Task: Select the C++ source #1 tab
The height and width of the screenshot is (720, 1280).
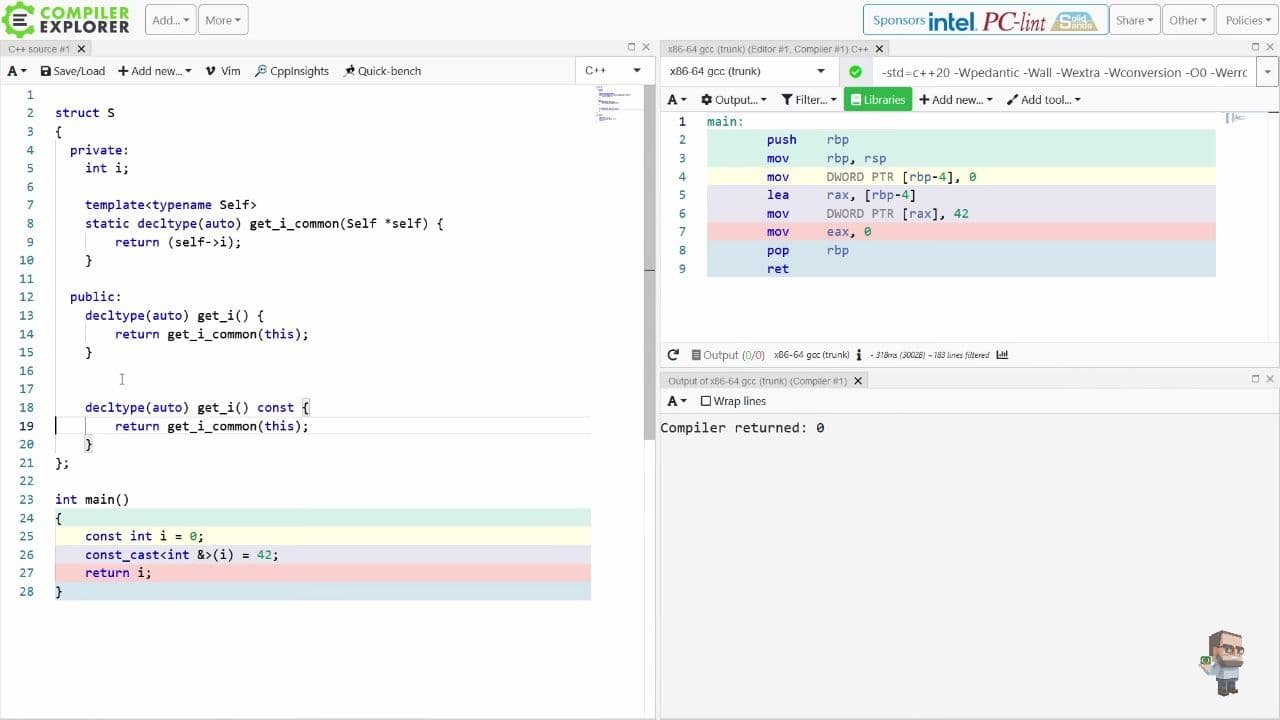Action: 39,48
